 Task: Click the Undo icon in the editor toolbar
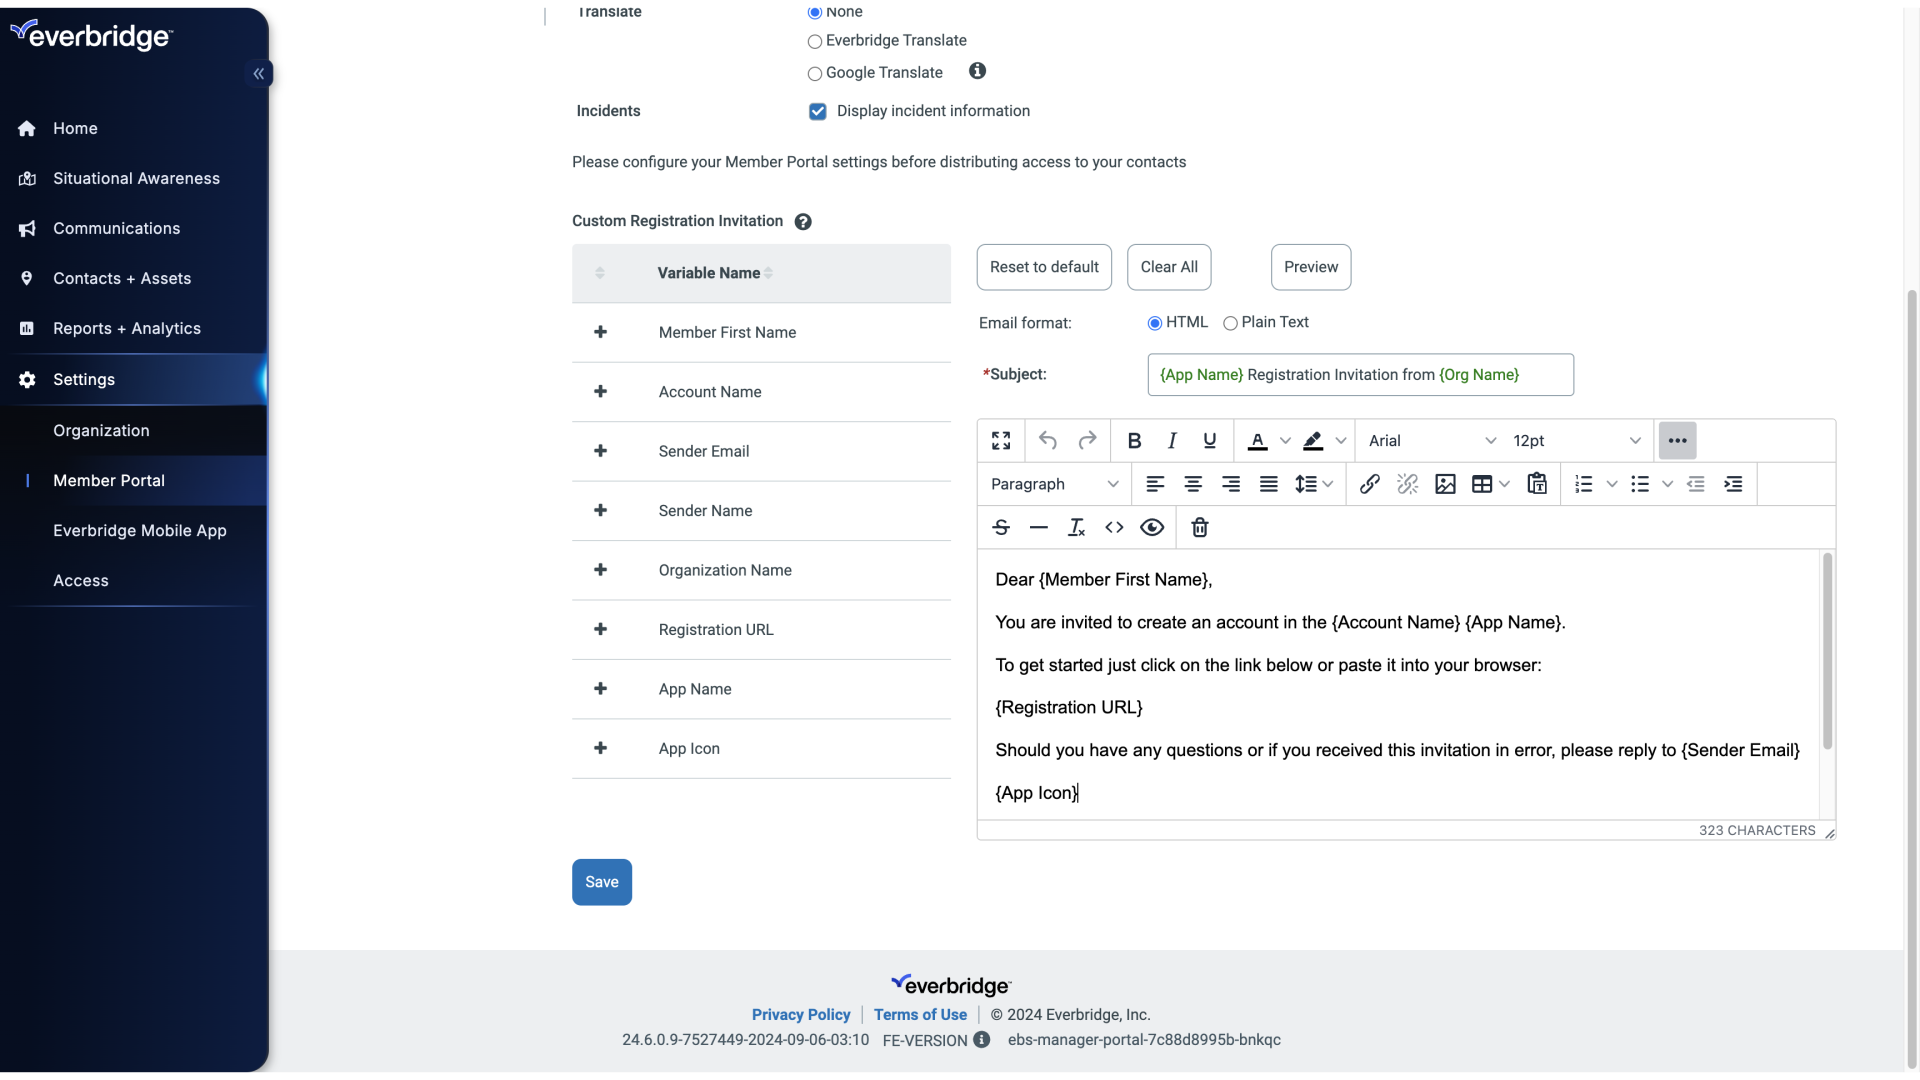coord(1048,440)
